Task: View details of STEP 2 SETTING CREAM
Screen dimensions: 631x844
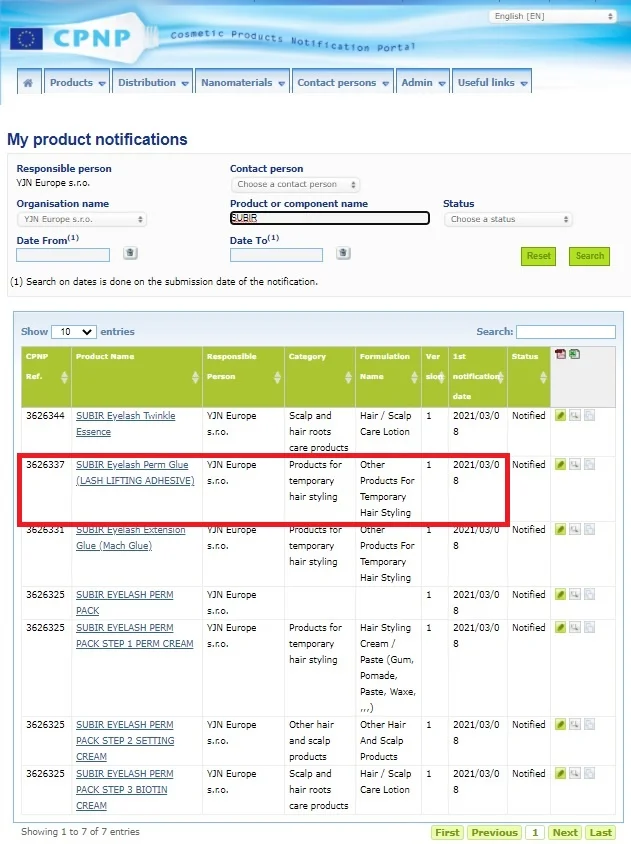Action: [x=575, y=725]
